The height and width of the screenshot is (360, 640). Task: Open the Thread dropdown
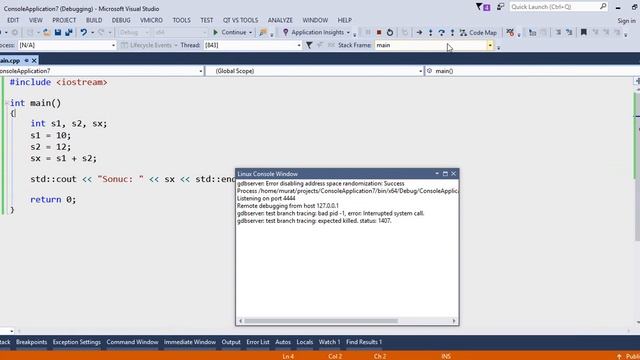[299, 45]
